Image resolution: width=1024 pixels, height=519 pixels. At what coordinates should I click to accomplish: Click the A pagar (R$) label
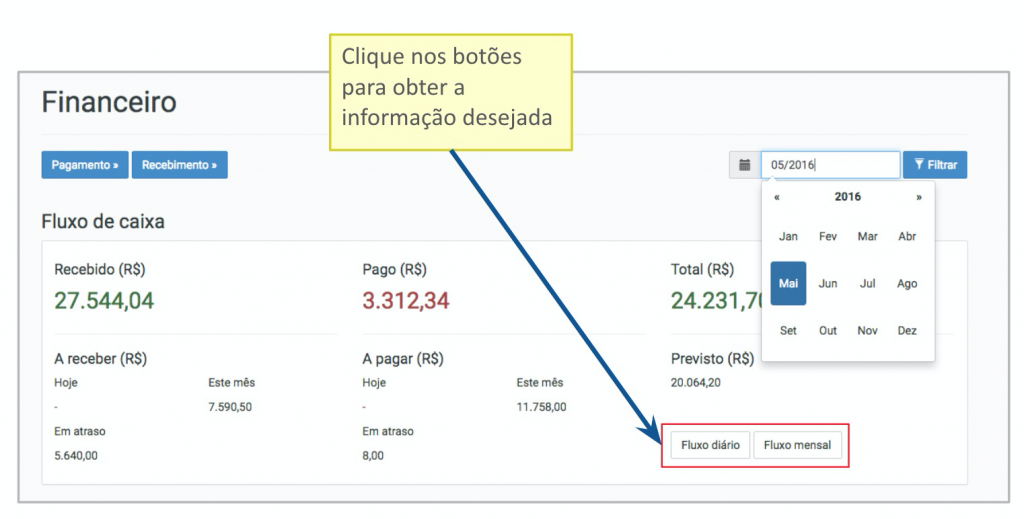click(x=403, y=358)
